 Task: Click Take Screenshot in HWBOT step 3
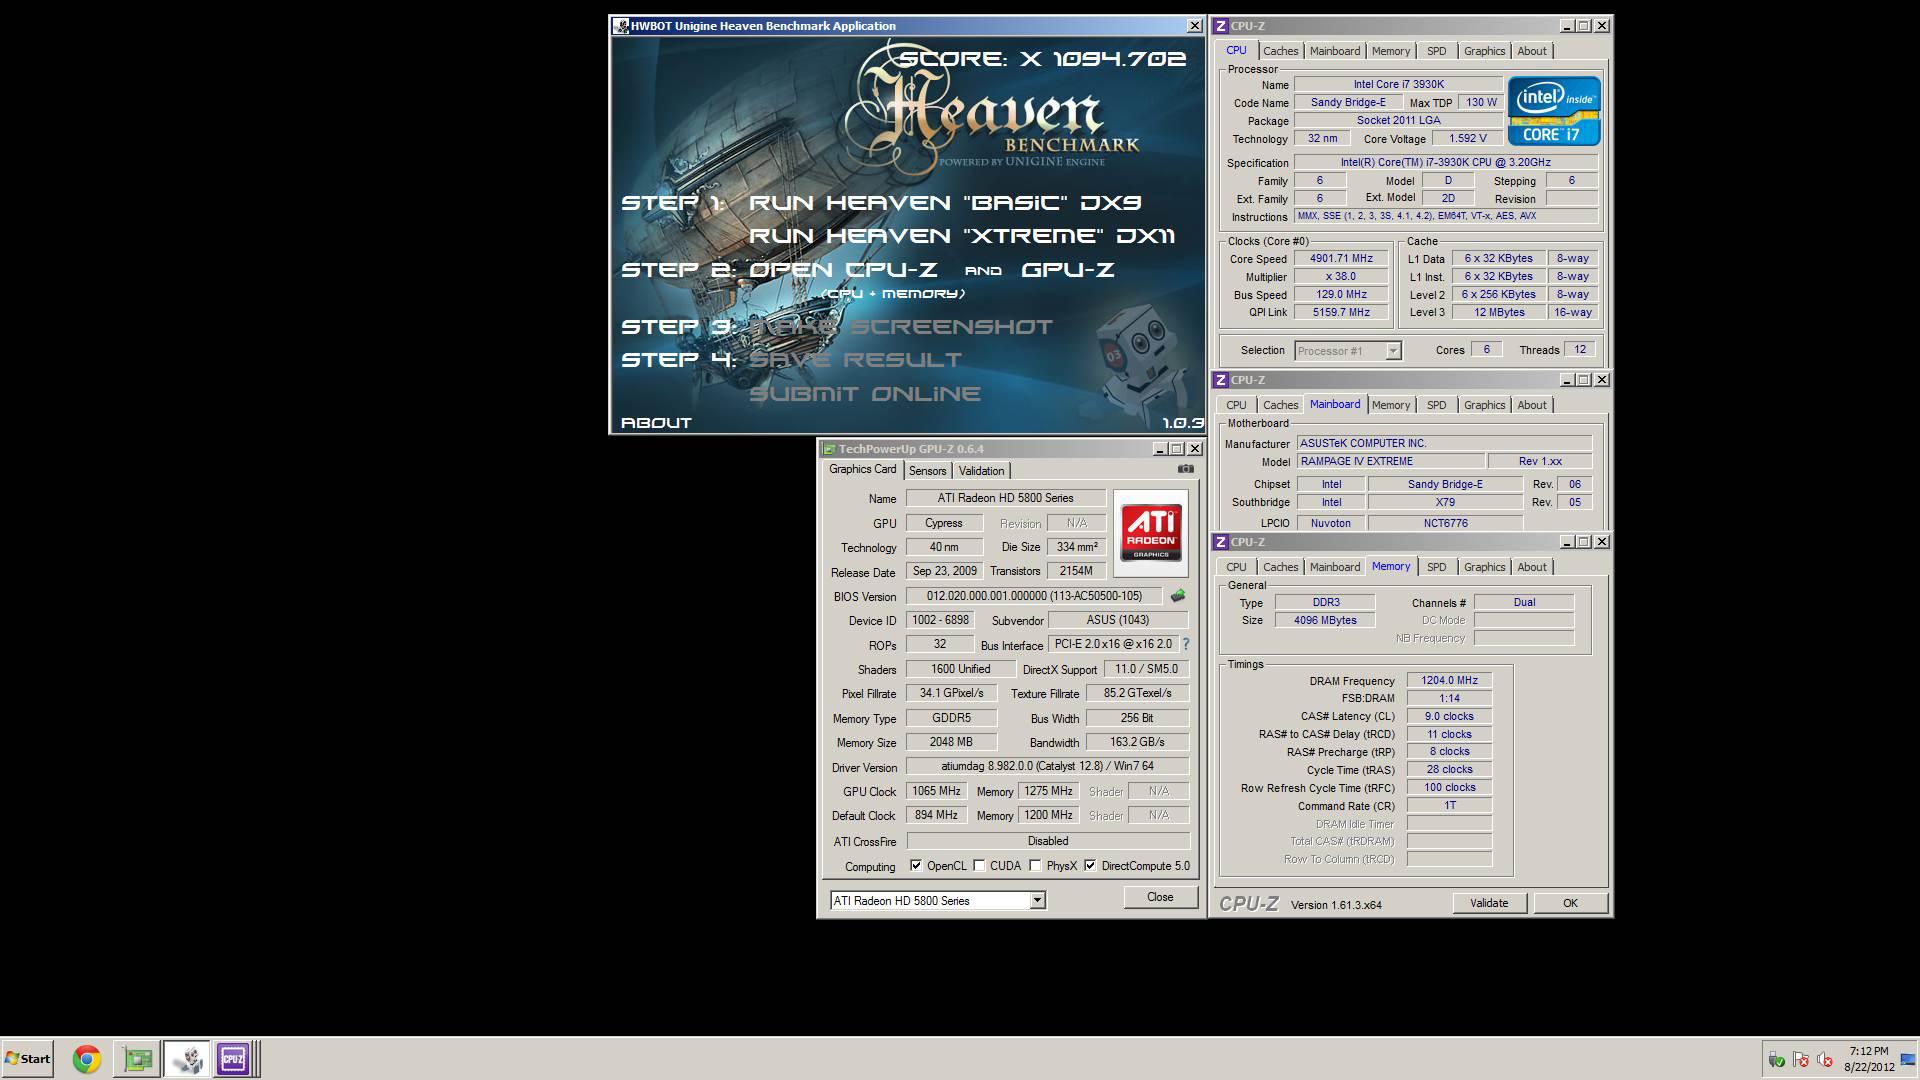(x=901, y=327)
